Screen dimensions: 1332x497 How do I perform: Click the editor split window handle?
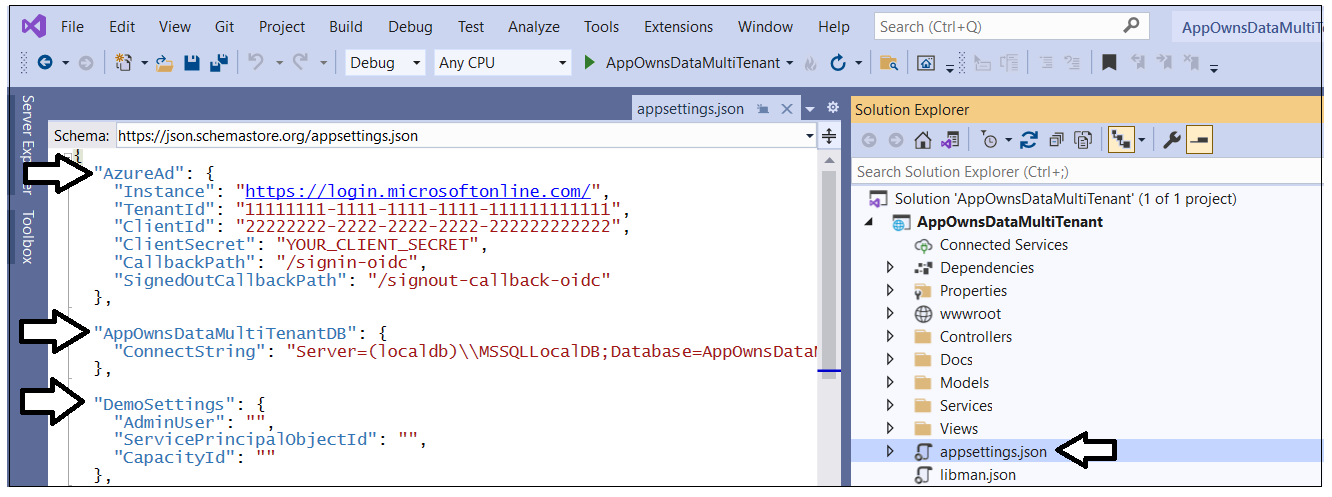tap(830, 135)
